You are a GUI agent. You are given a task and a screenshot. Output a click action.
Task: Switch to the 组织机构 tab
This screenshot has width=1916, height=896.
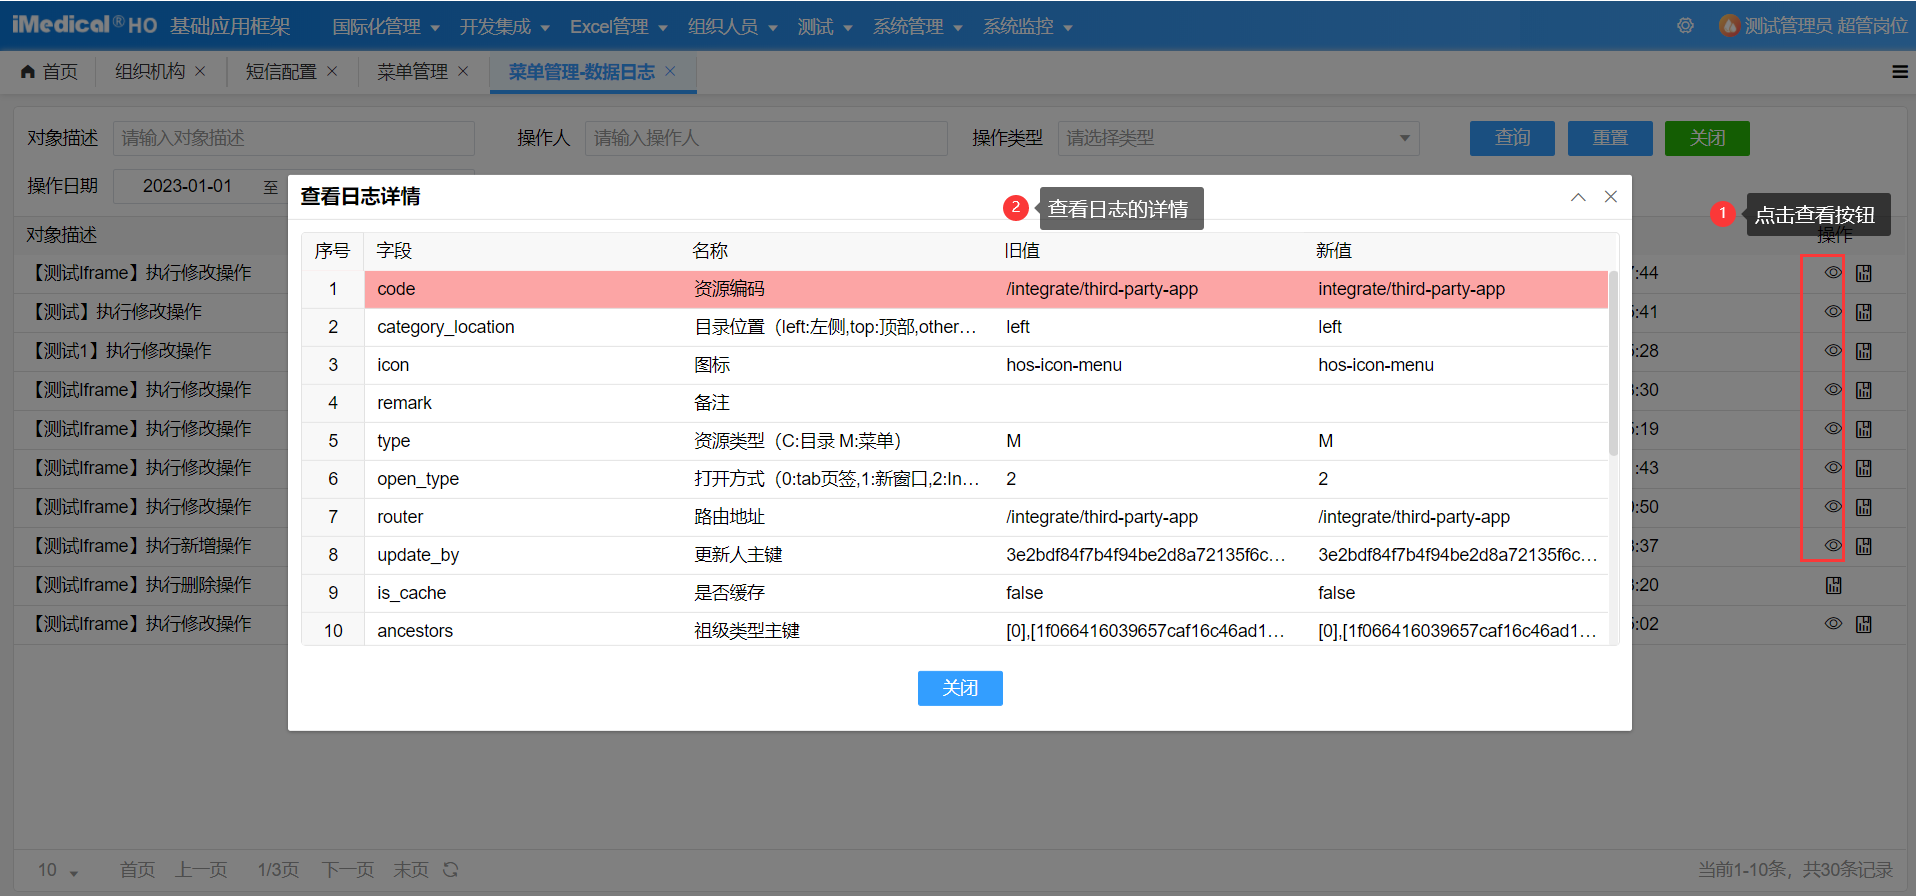[150, 72]
